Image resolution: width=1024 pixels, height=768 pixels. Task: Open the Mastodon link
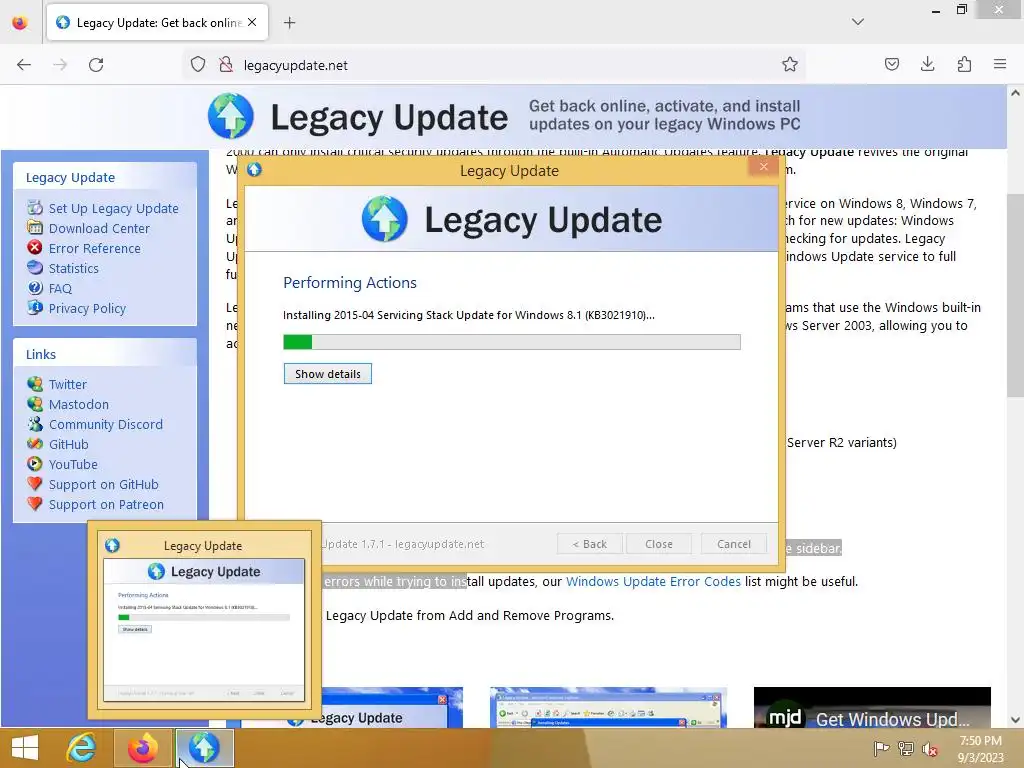pyautogui.click(x=79, y=404)
